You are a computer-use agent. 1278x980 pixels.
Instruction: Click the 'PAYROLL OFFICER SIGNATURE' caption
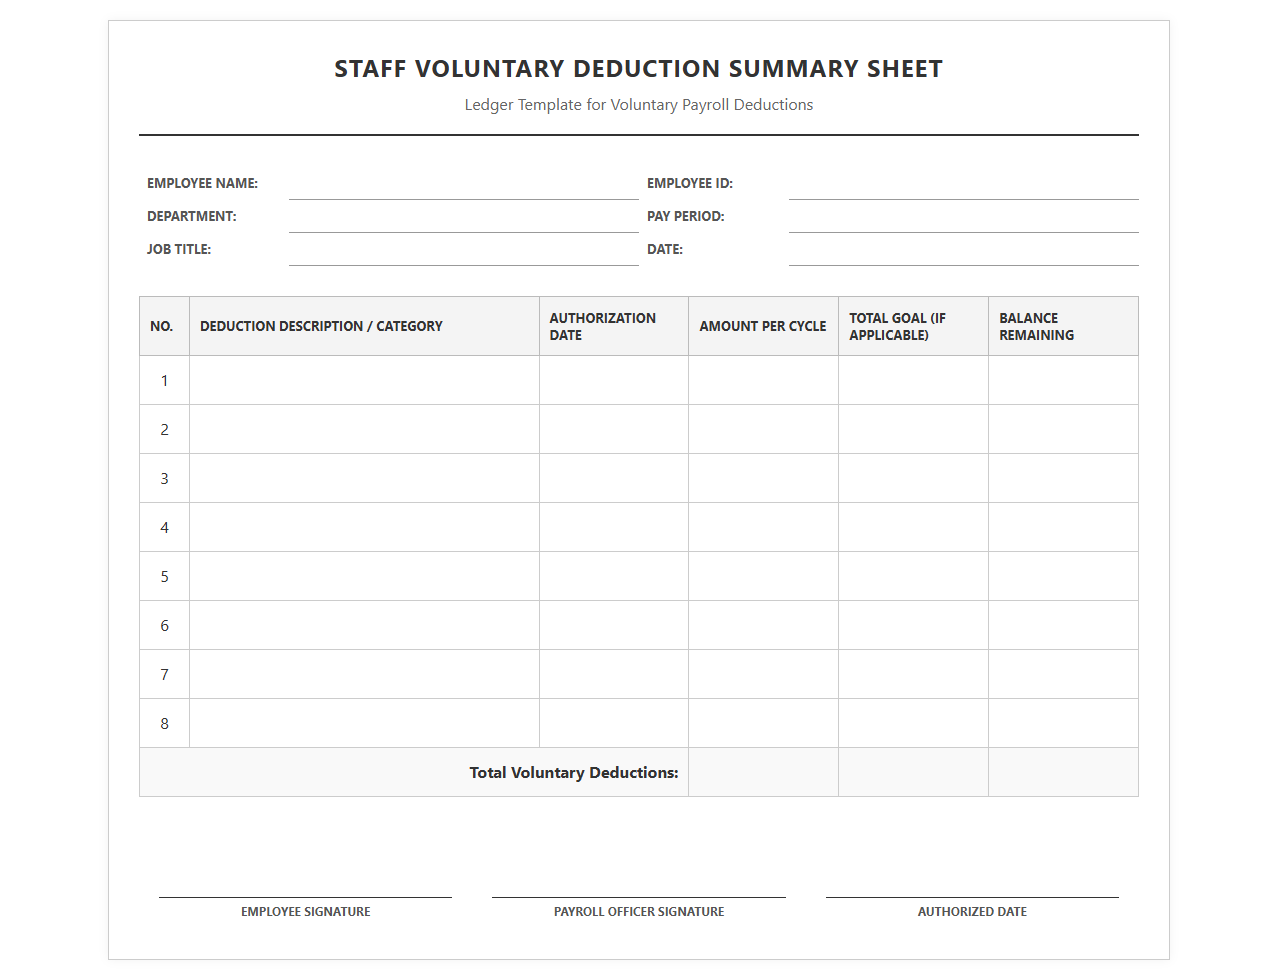[639, 912]
